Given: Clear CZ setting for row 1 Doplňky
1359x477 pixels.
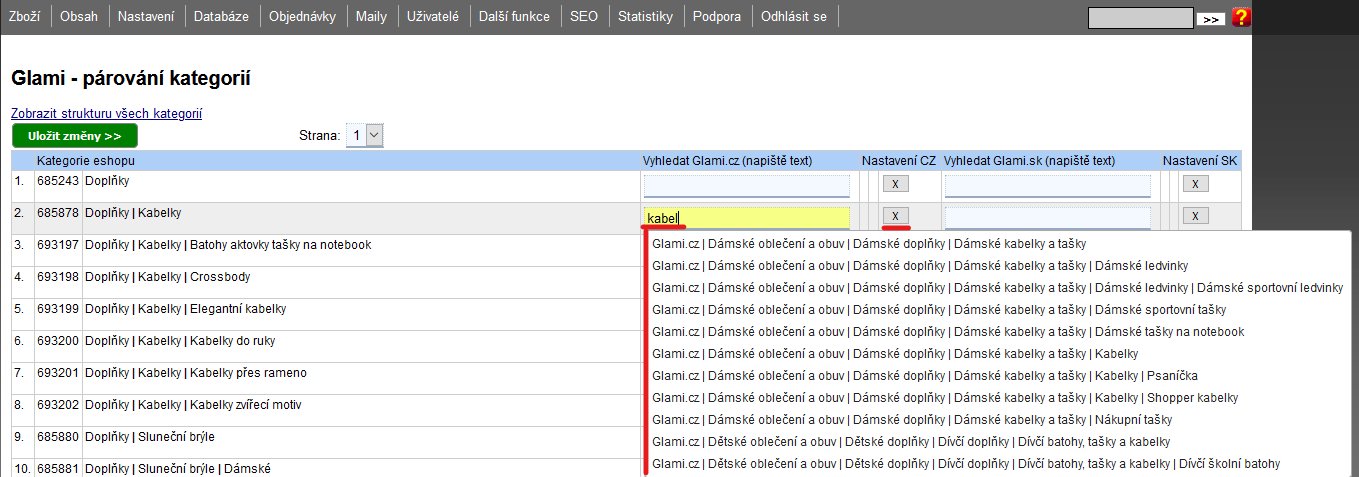Looking at the screenshot, I should click(x=895, y=184).
